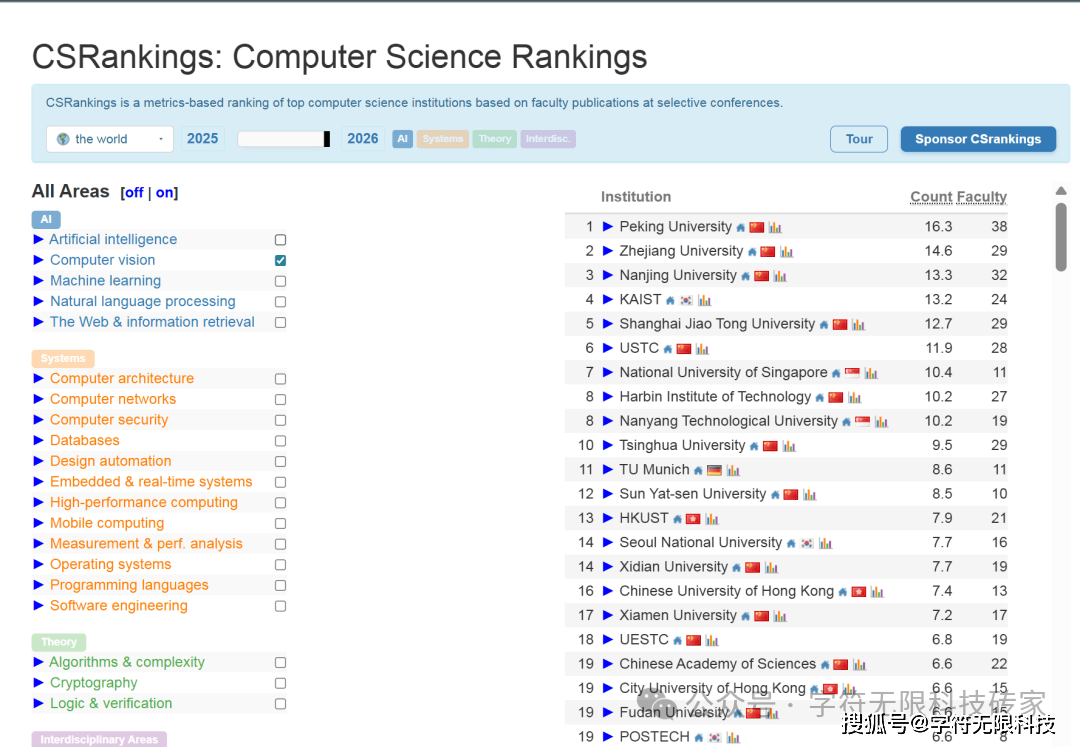Click bar chart icon next to Zhejiang University
The image size is (1080, 747).
pos(787,252)
